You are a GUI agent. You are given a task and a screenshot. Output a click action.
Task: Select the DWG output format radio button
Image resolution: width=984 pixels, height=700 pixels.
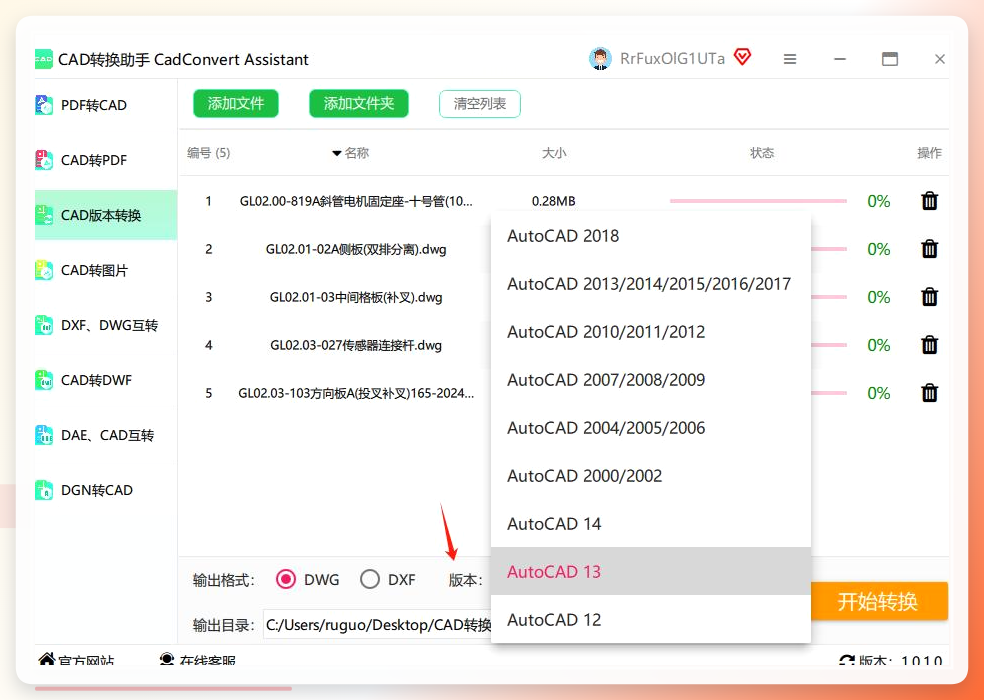click(286, 579)
